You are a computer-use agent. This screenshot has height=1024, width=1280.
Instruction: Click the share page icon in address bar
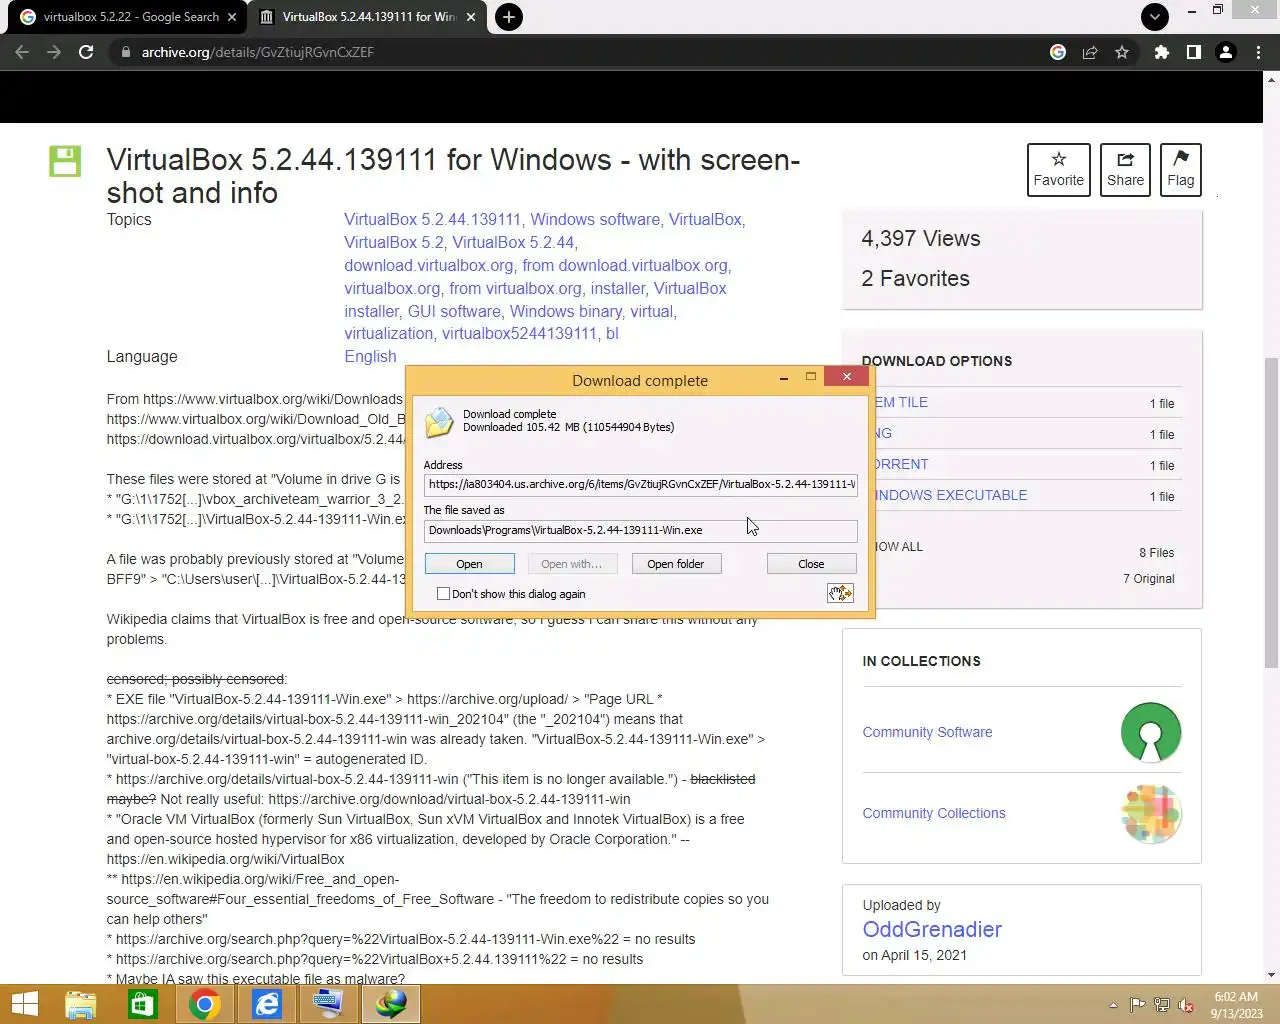click(x=1090, y=52)
